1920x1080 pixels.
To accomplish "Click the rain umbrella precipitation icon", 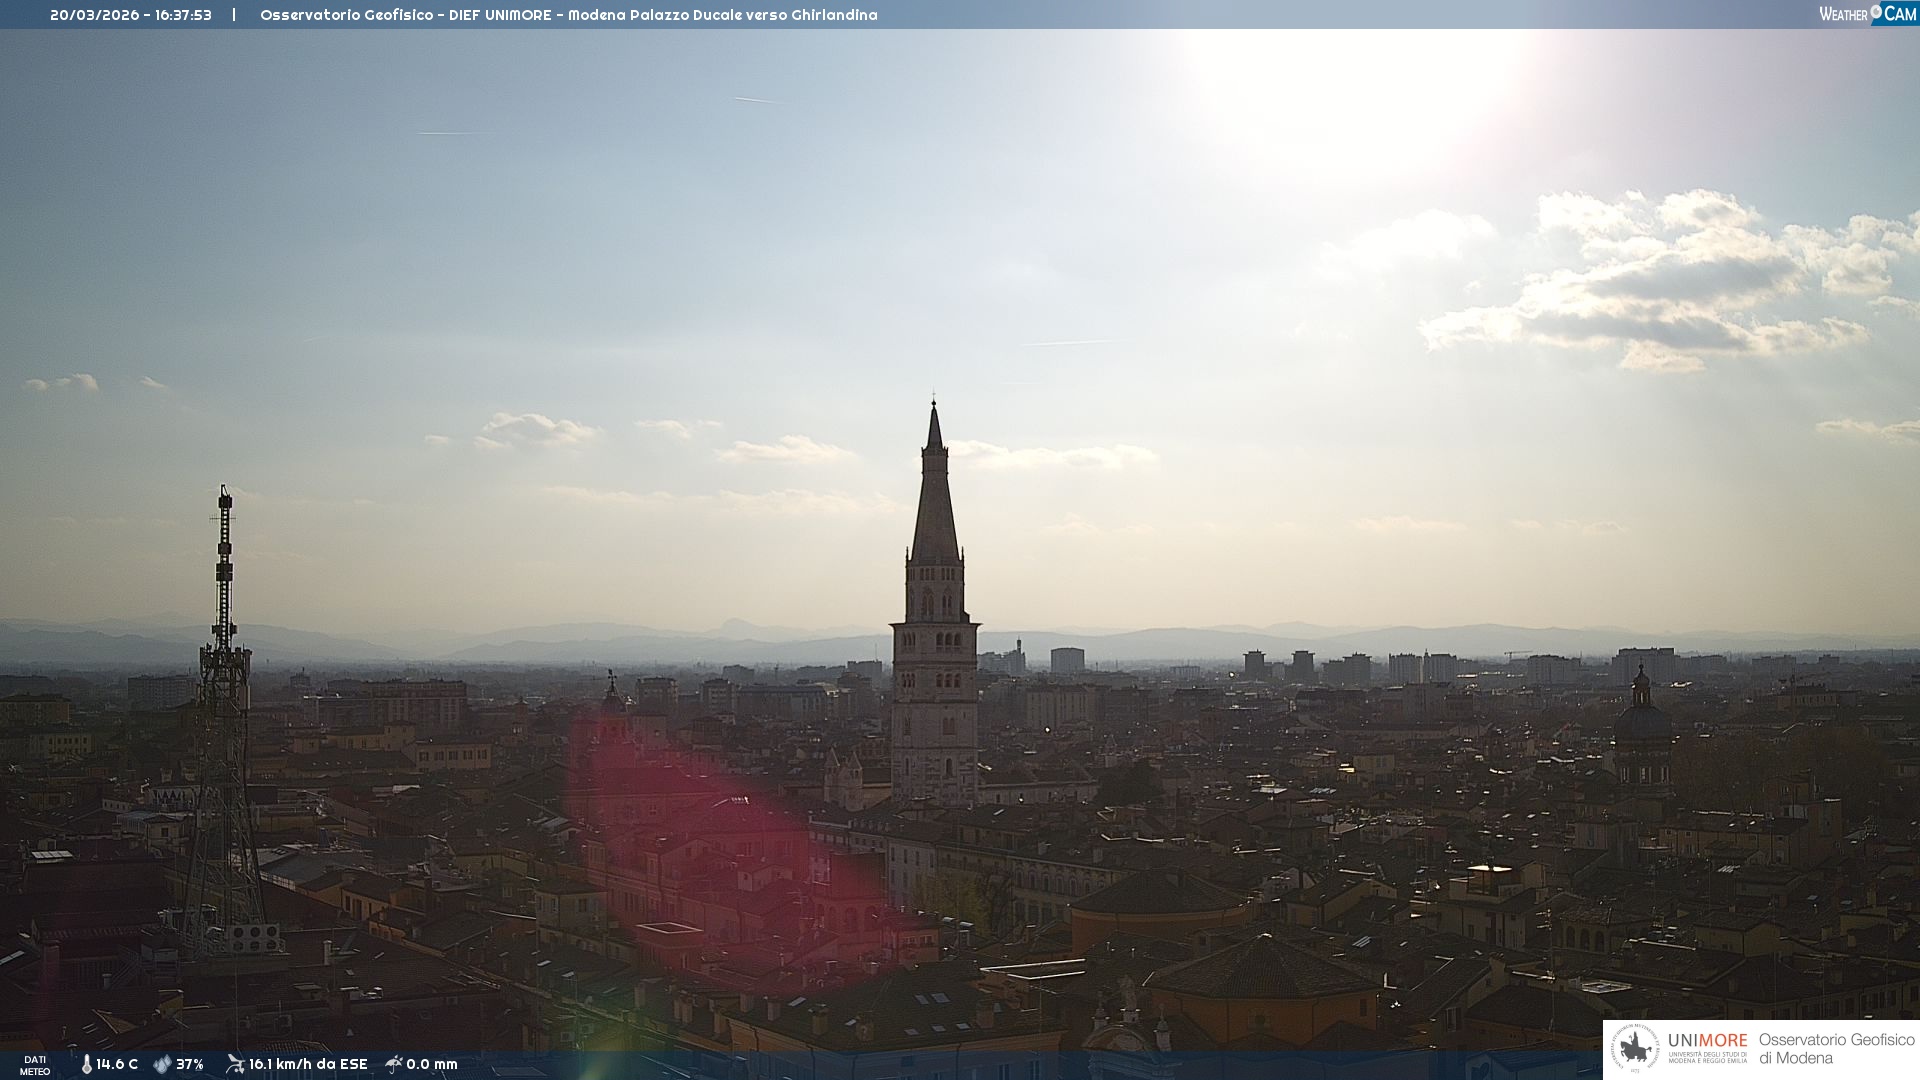I will coord(394,1064).
